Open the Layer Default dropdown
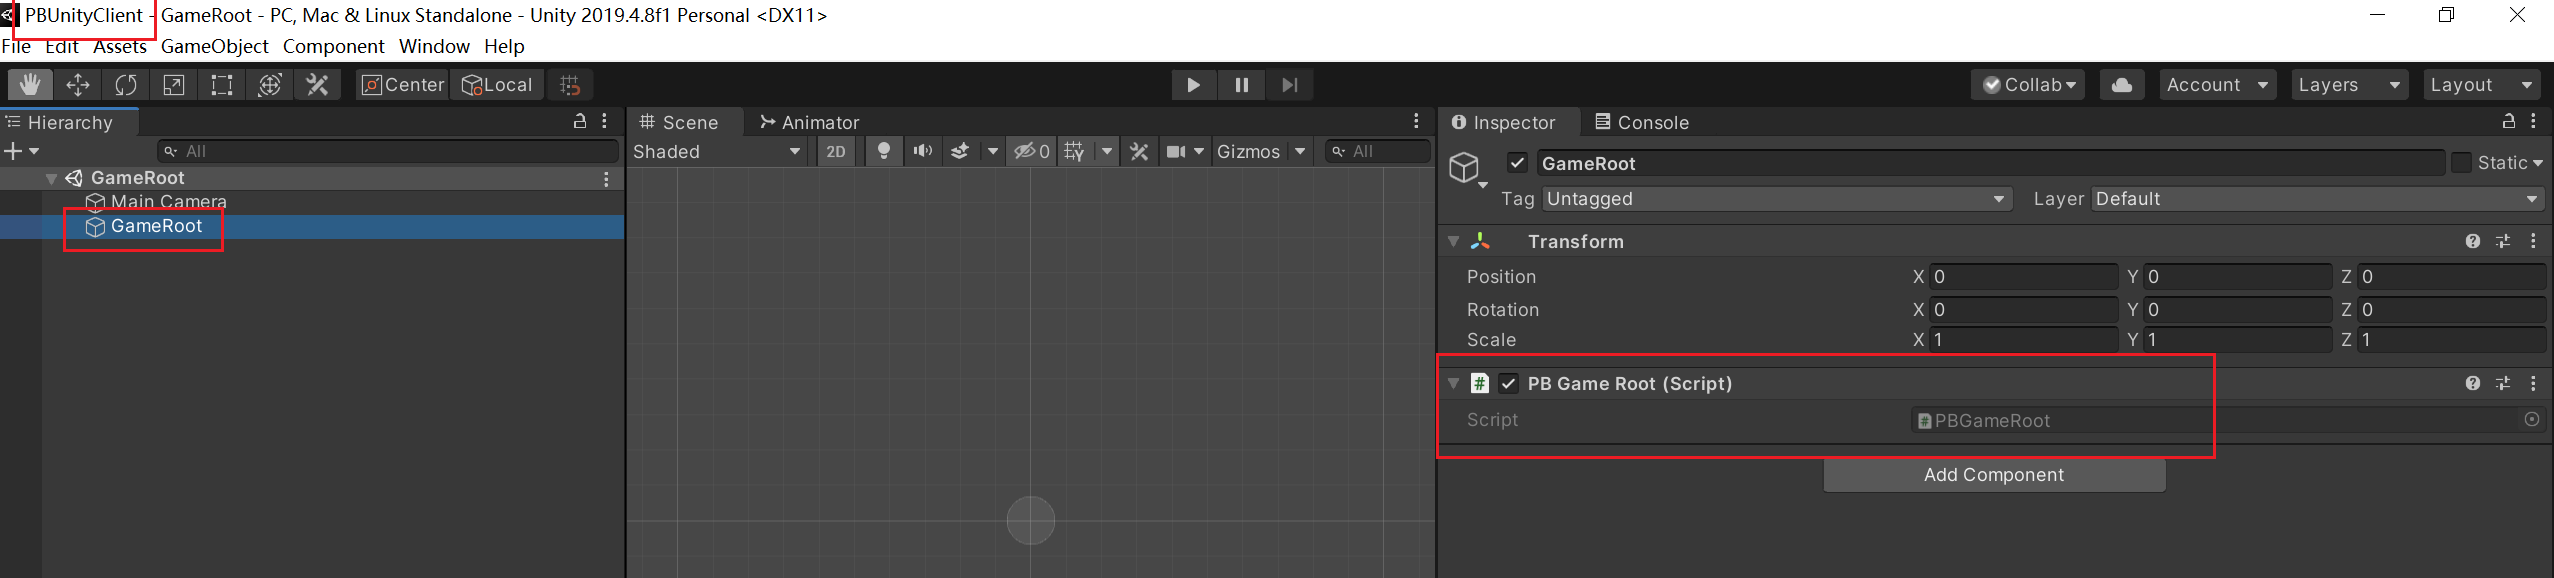The image size is (2554, 578). 2318,199
